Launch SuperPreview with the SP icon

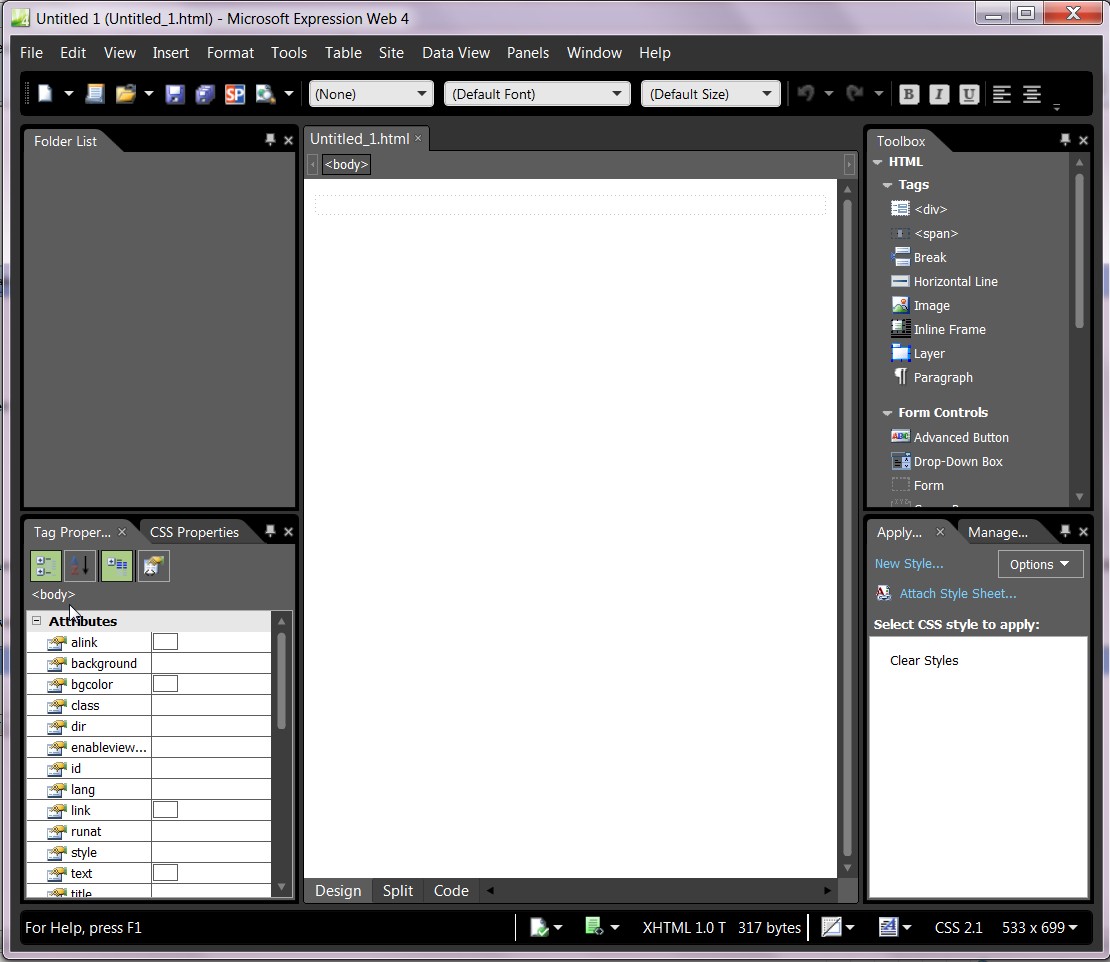pos(235,93)
